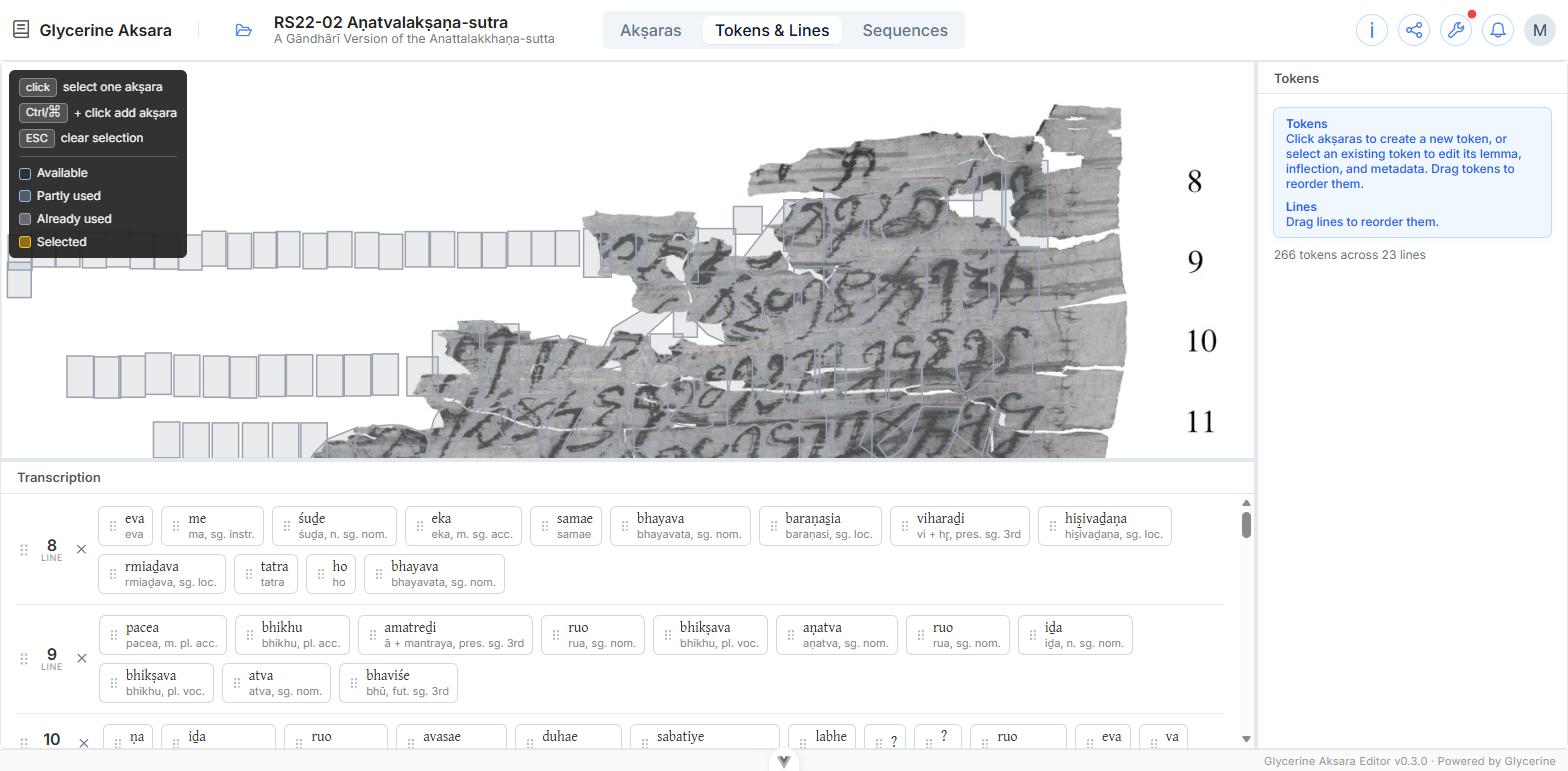
Task: Select token 'tatra' in line 8
Action: click(266, 574)
